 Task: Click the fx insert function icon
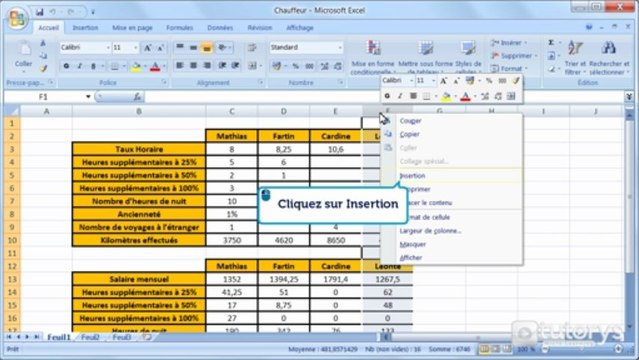(137, 97)
